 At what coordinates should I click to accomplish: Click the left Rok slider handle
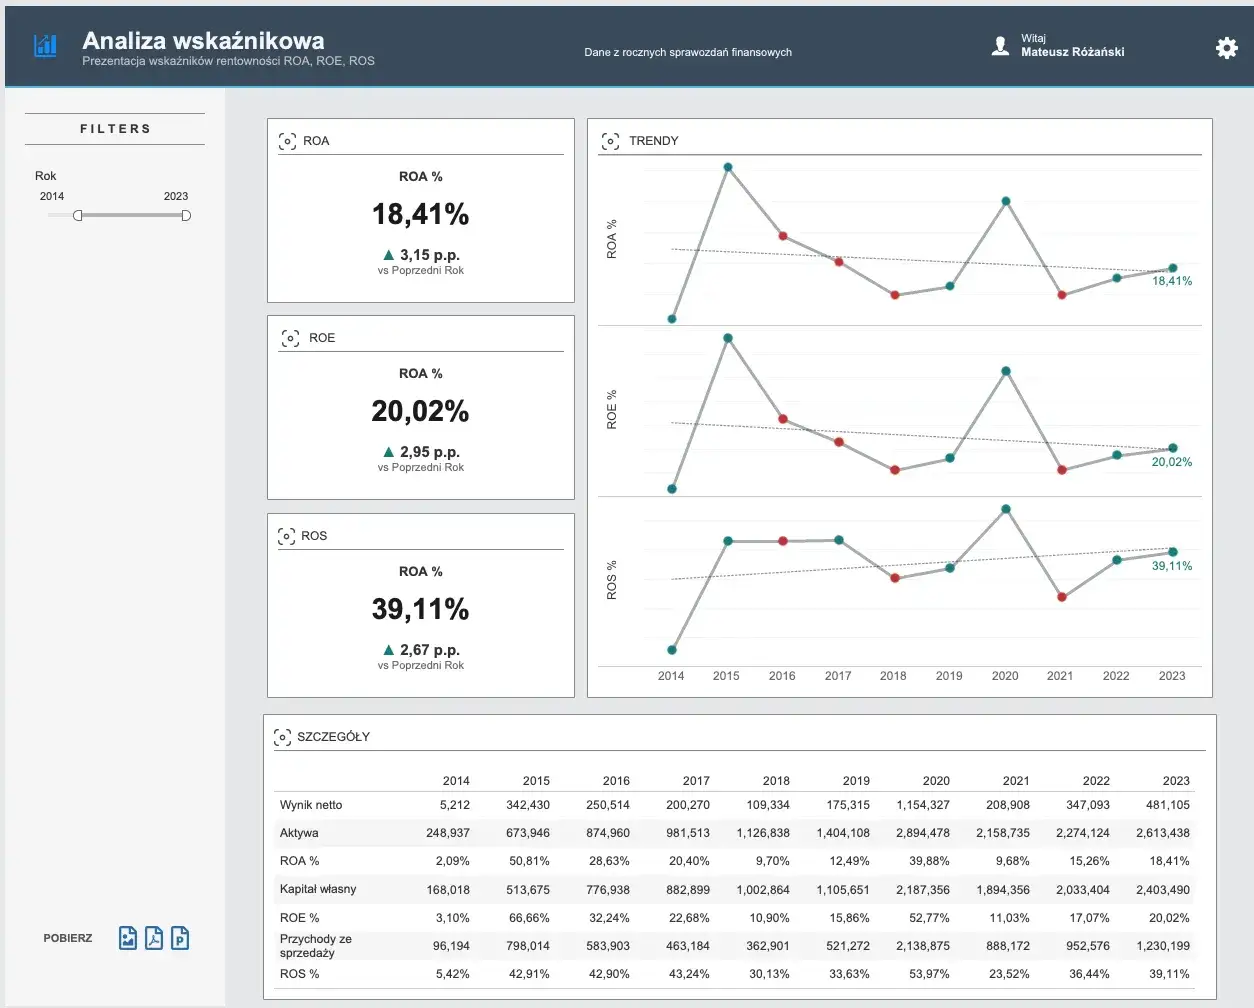(78, 215)
